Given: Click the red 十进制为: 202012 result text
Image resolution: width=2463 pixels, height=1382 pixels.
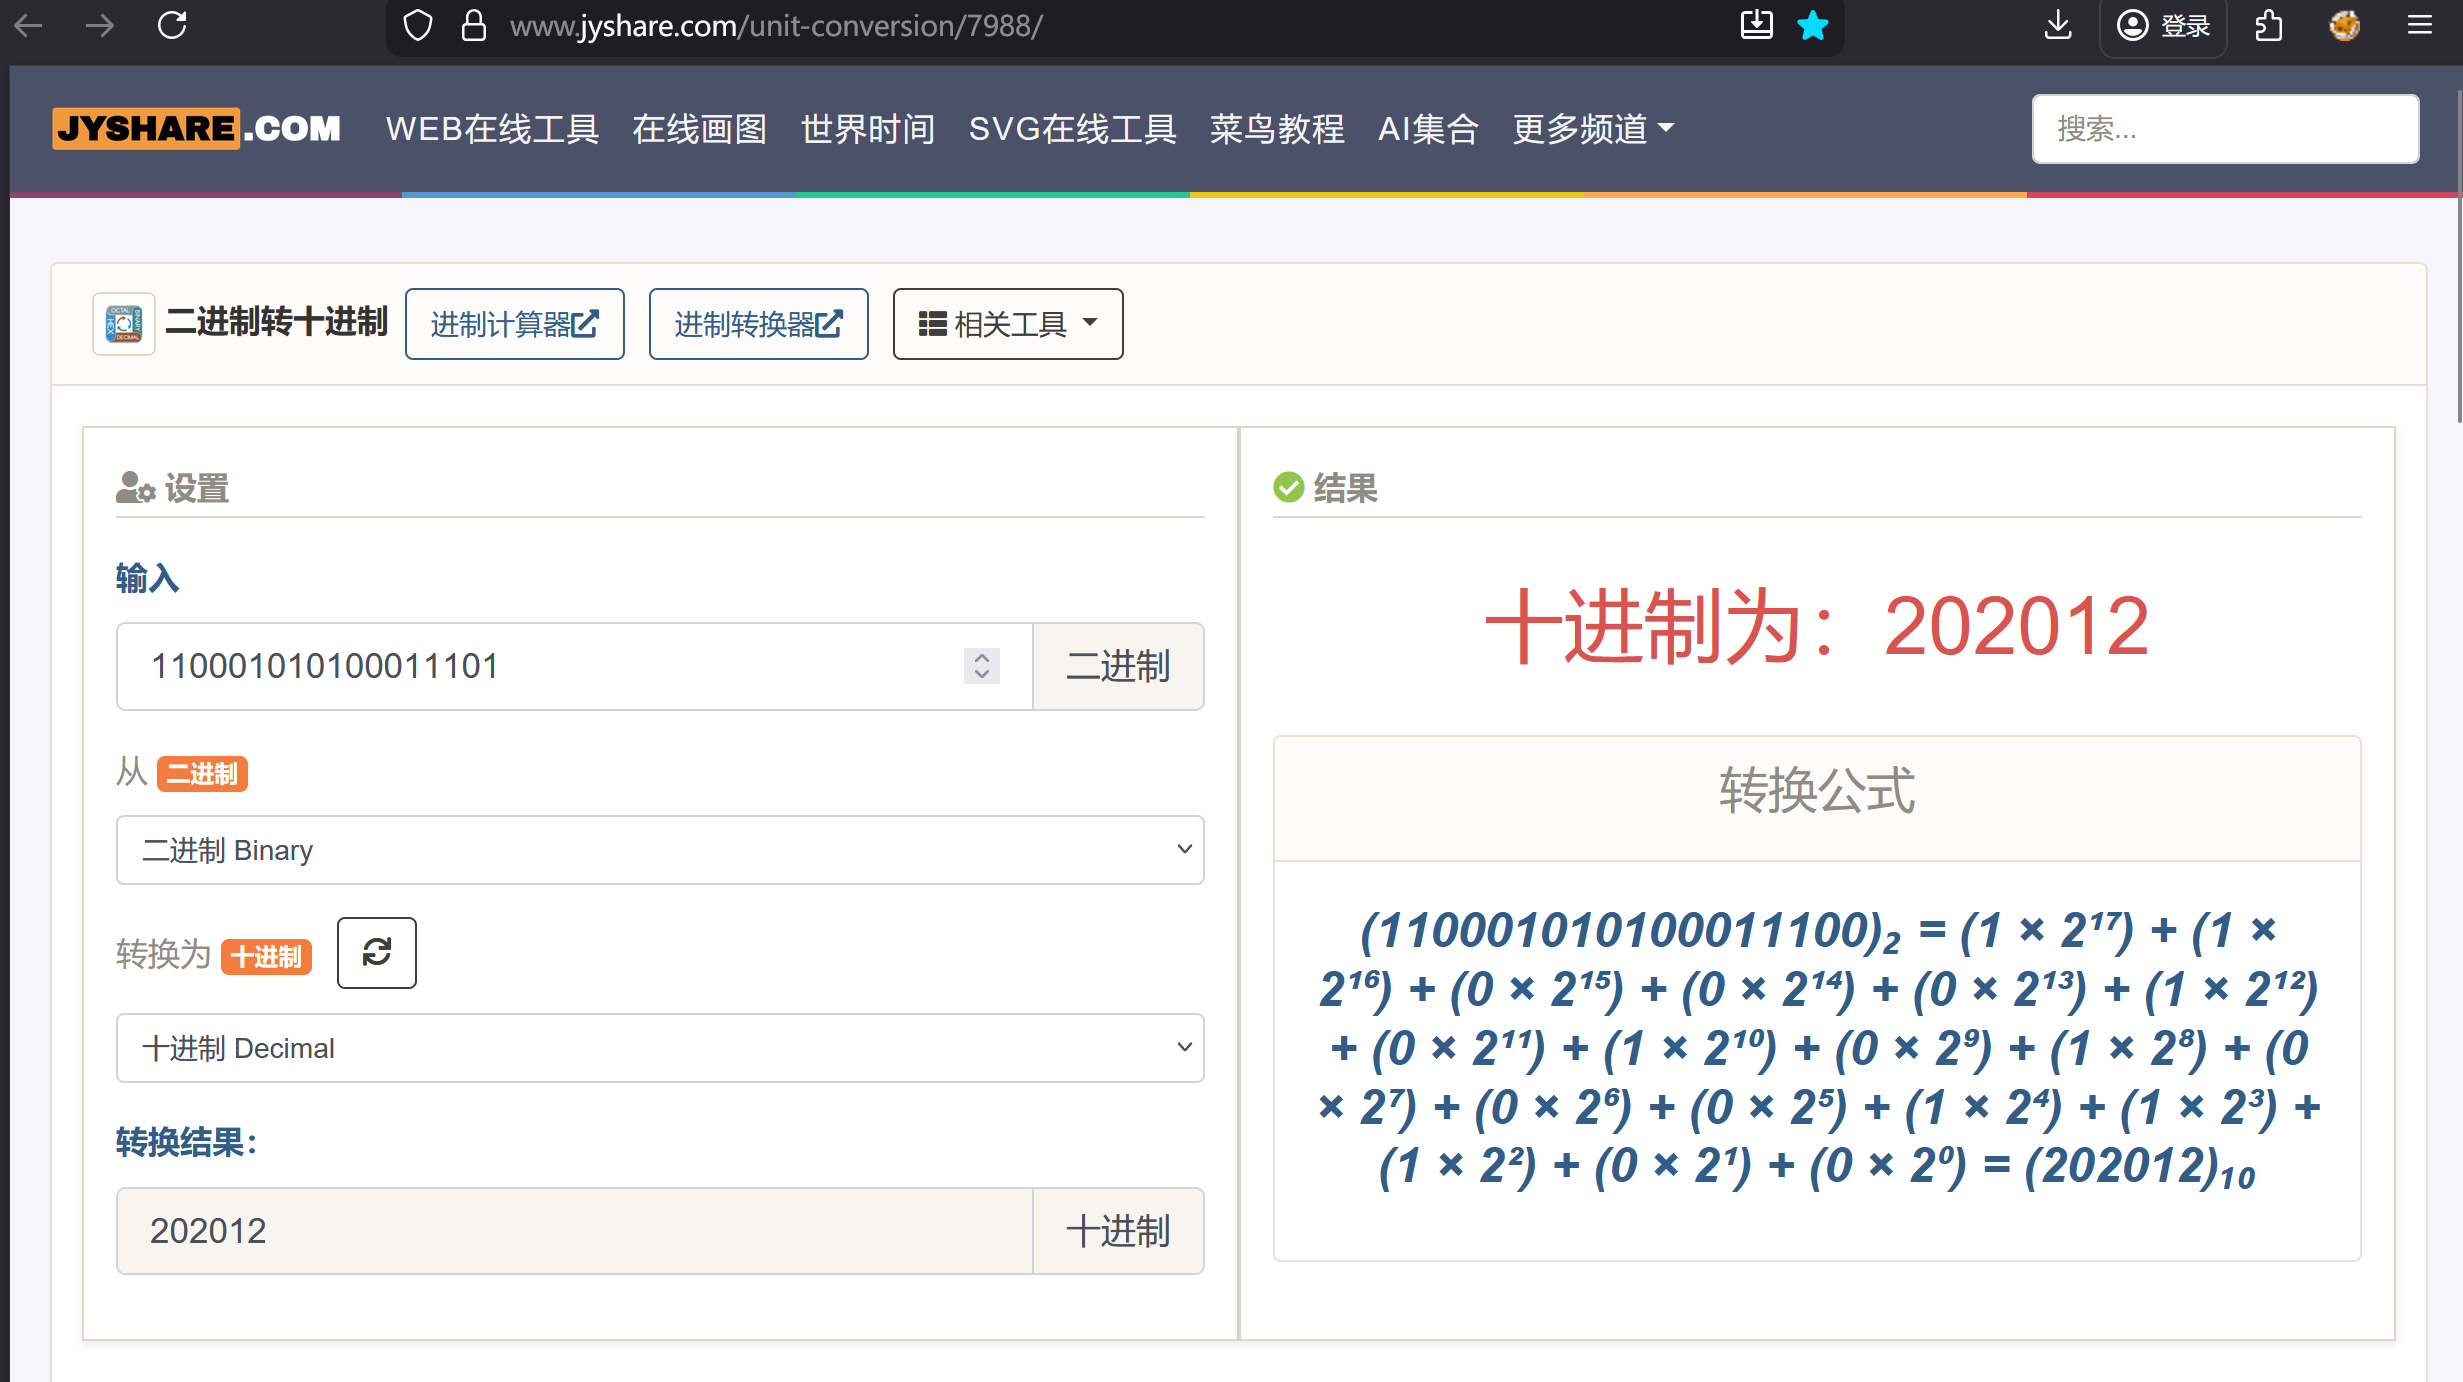Looking at the screenshot, I should 1817,627.
